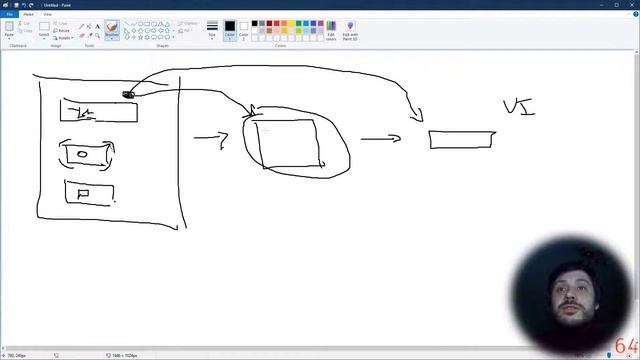Click the Edit colors button
The width and height of the screenshot is (640, 360).
(331, 31)
